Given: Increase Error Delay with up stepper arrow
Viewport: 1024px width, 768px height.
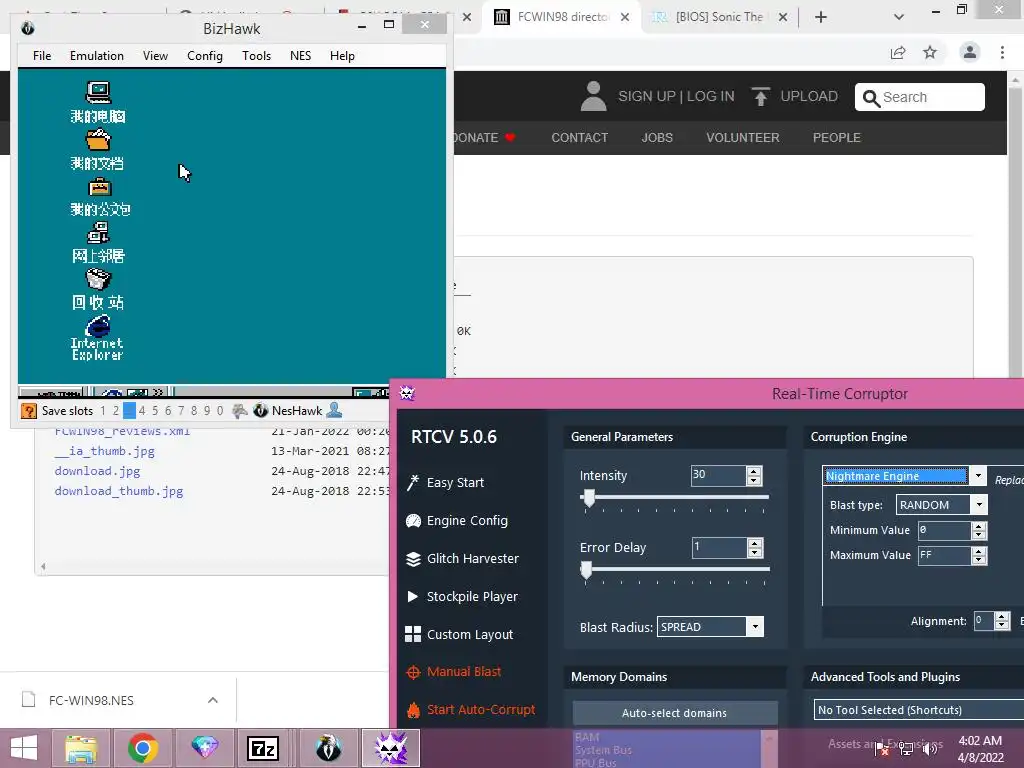Looking at the screenshot, I should (x=754, y=543).
